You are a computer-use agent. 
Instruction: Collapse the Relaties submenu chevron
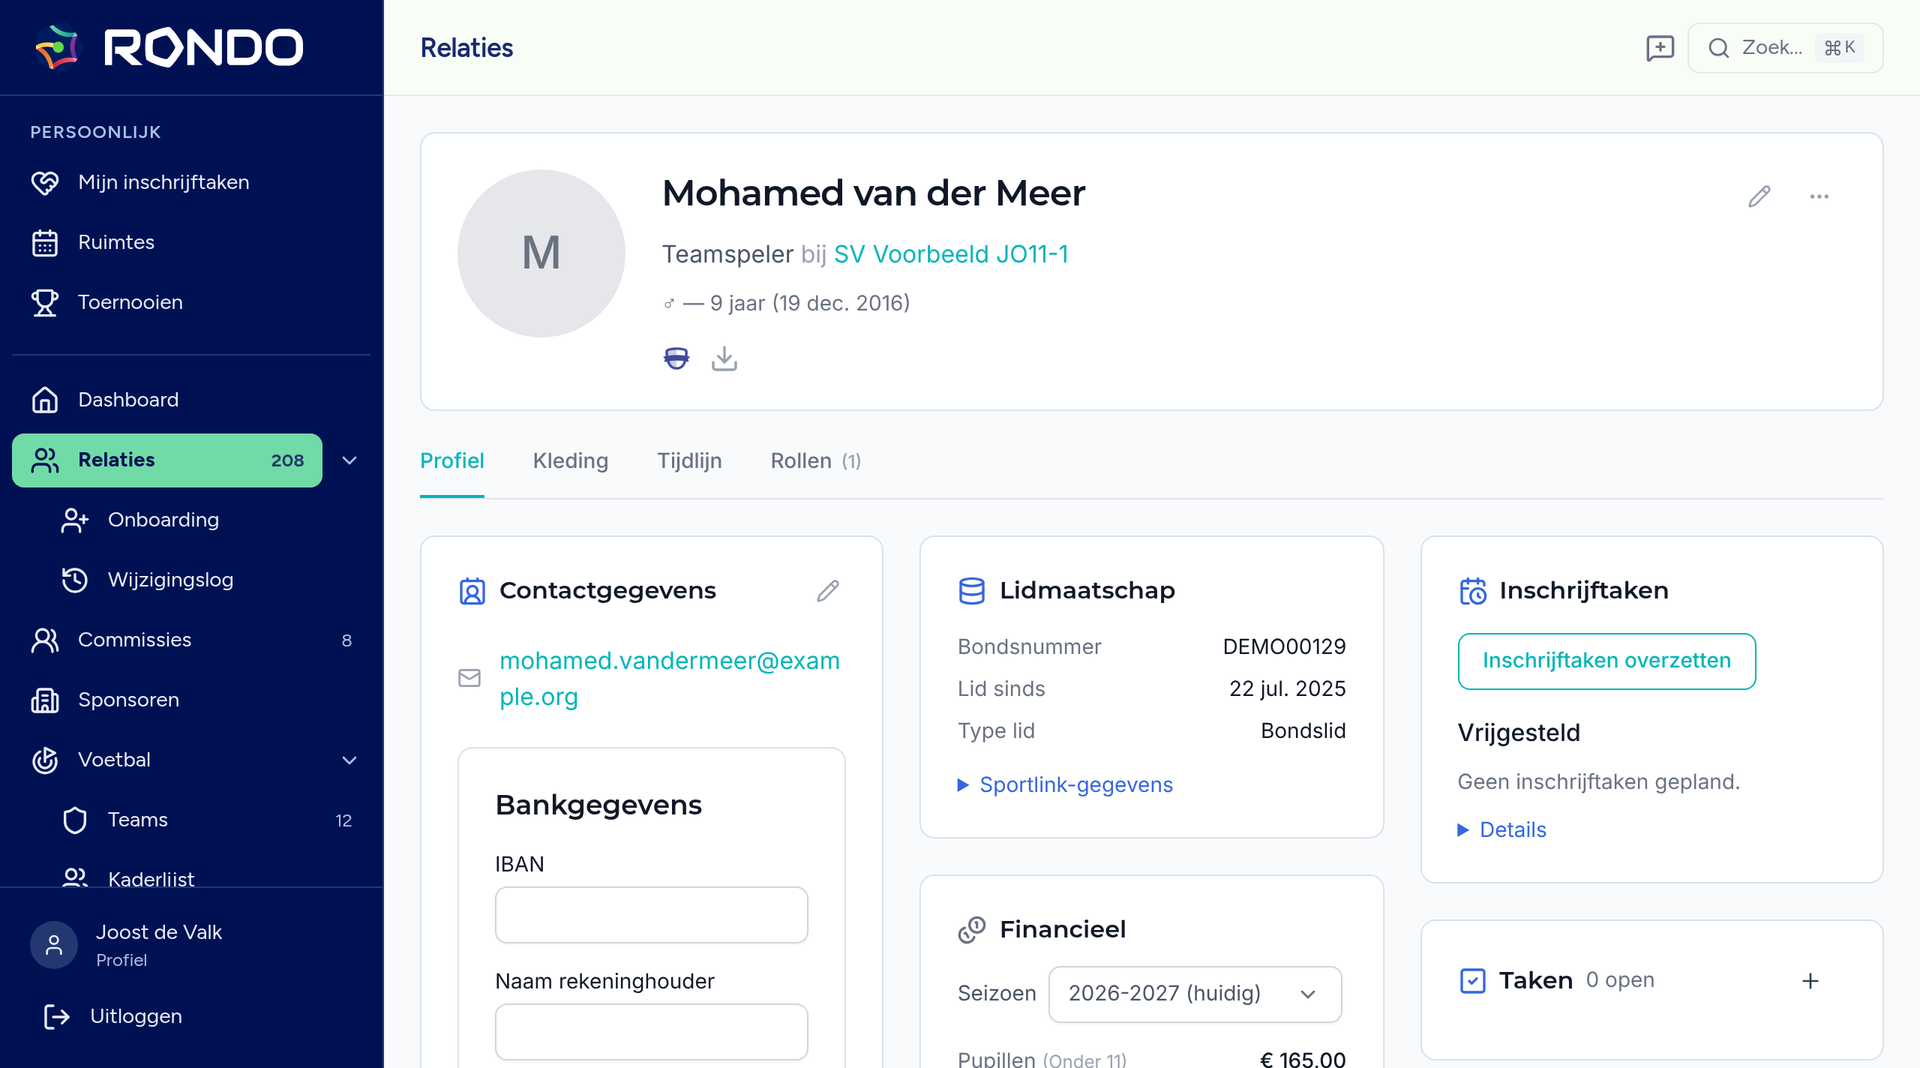pos(350,460)
